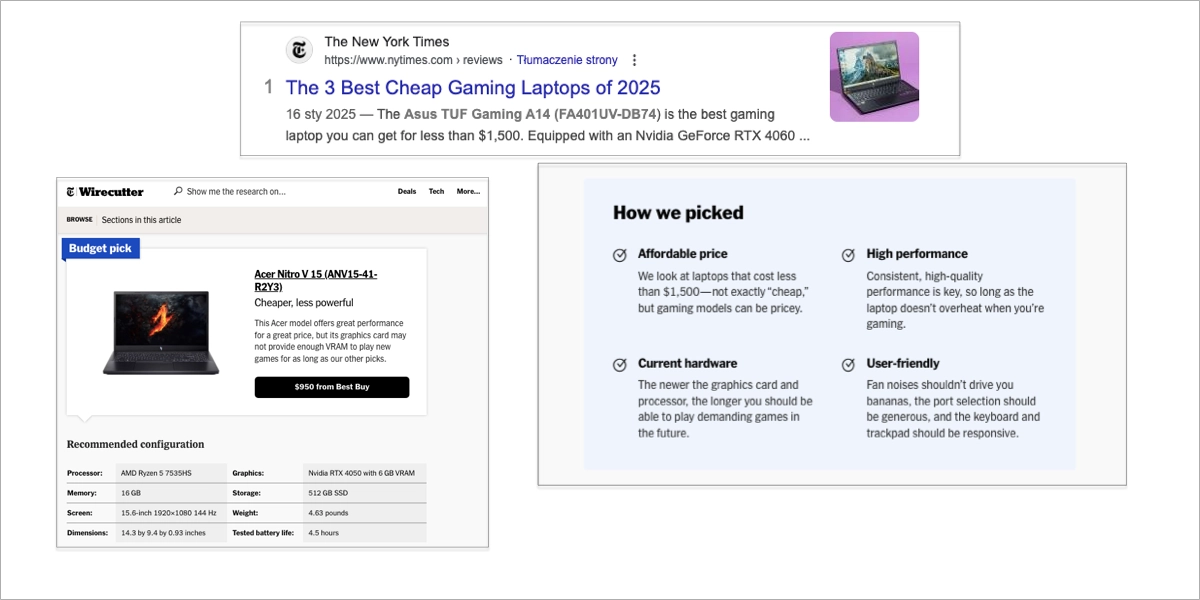Click the Wirecutter masthead logo
This screenshot has width=1200, height=600.
tap(103, 190)
